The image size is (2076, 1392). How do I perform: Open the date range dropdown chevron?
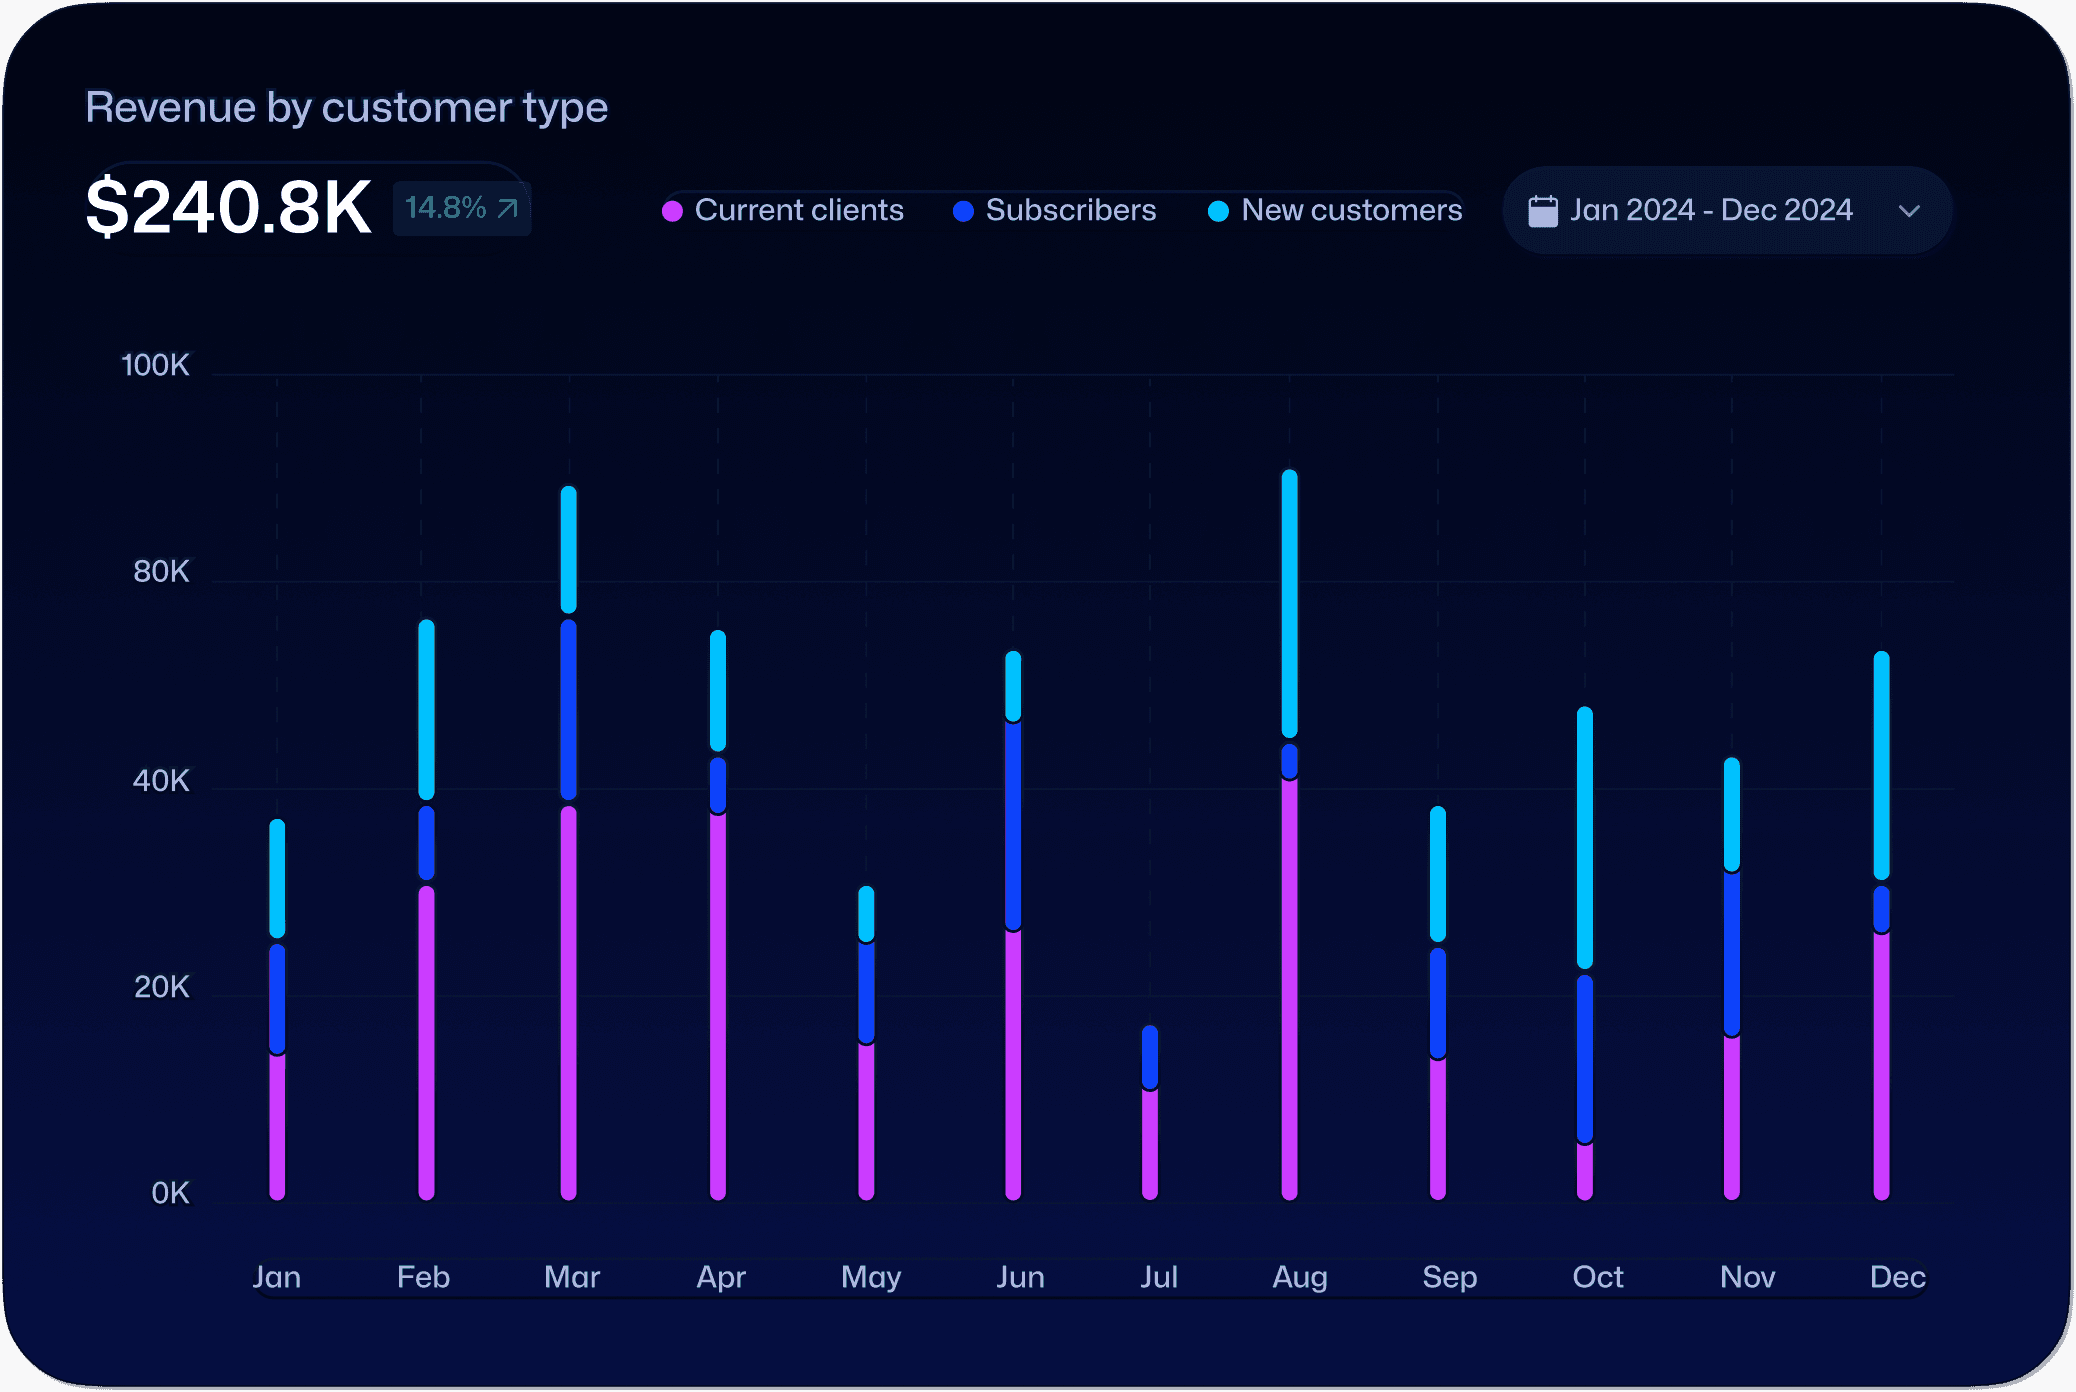coord(1910,211)
